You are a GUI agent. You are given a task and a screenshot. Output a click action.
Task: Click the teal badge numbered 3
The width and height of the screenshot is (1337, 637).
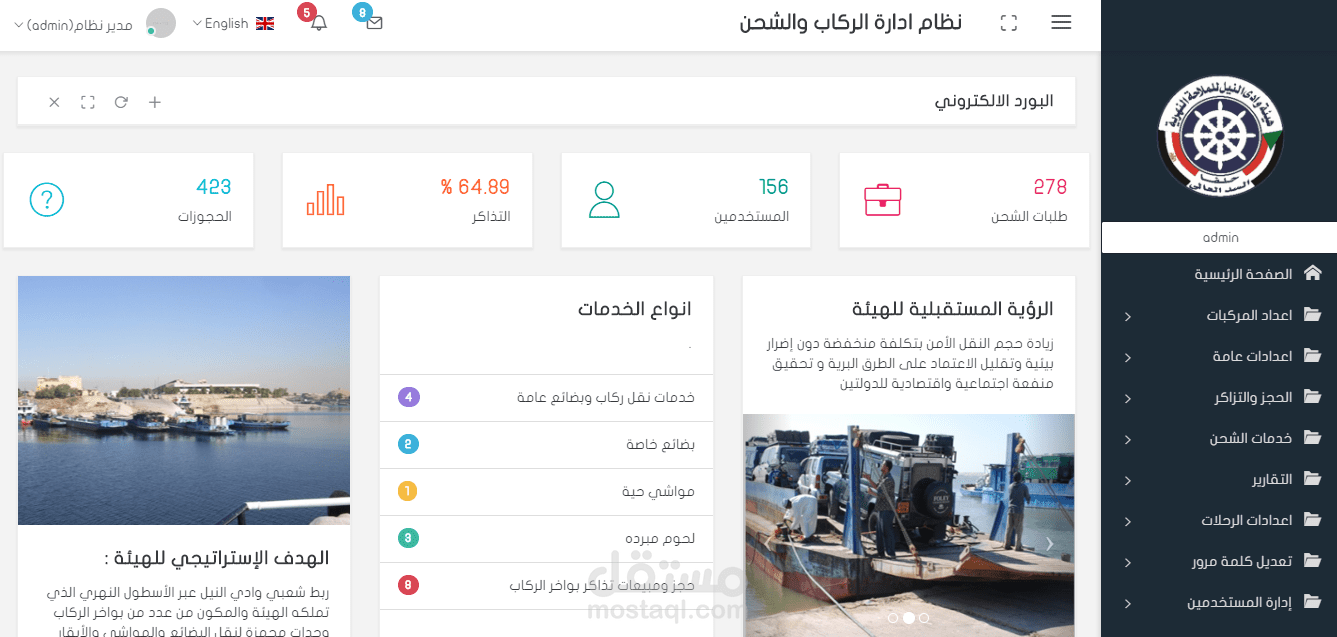(x=408, y=538)
